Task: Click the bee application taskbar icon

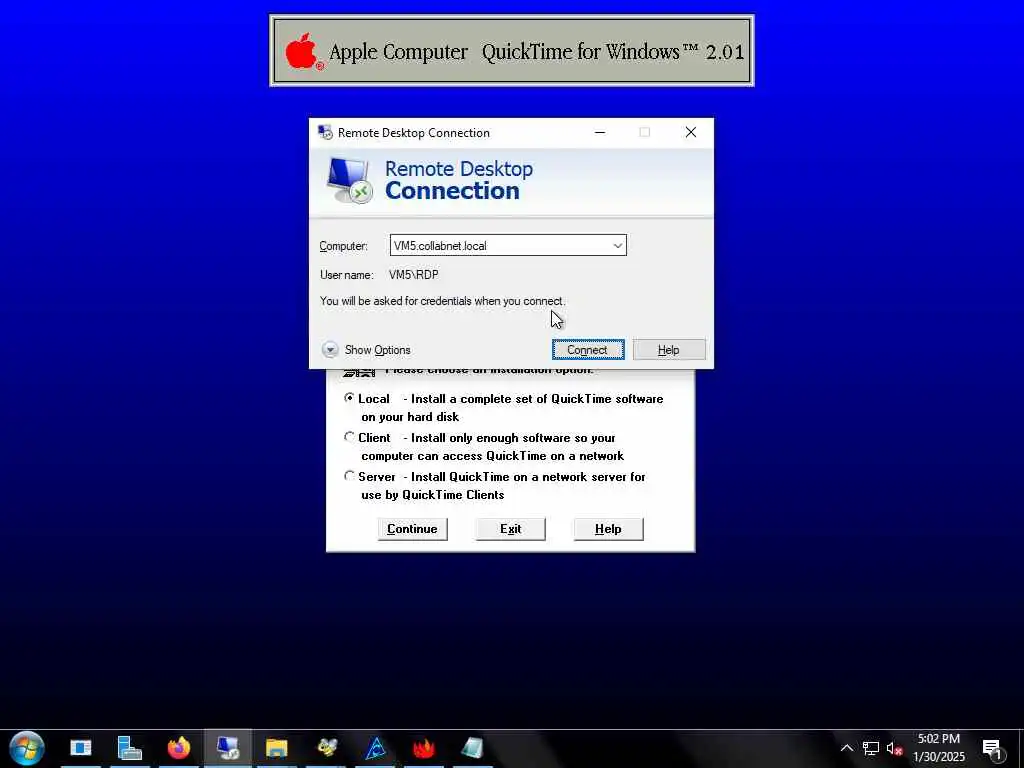Action: pos(327,748)
